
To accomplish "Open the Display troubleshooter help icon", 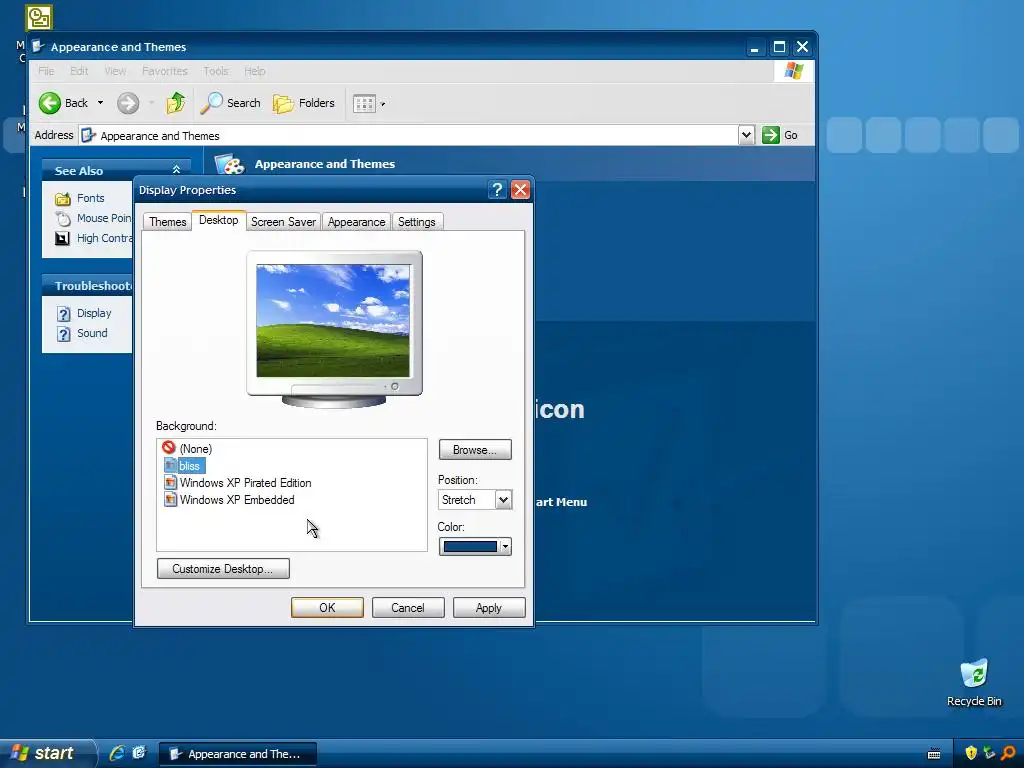I will point(63,314).
